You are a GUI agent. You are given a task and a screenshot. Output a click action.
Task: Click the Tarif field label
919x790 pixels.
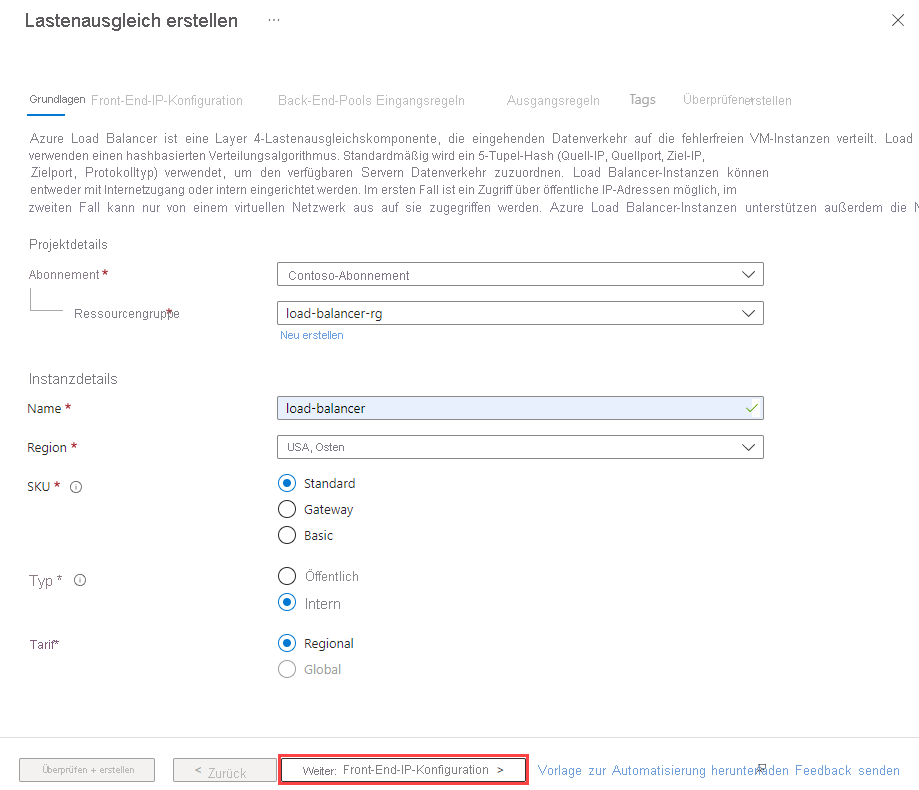(x=44, y=645)
